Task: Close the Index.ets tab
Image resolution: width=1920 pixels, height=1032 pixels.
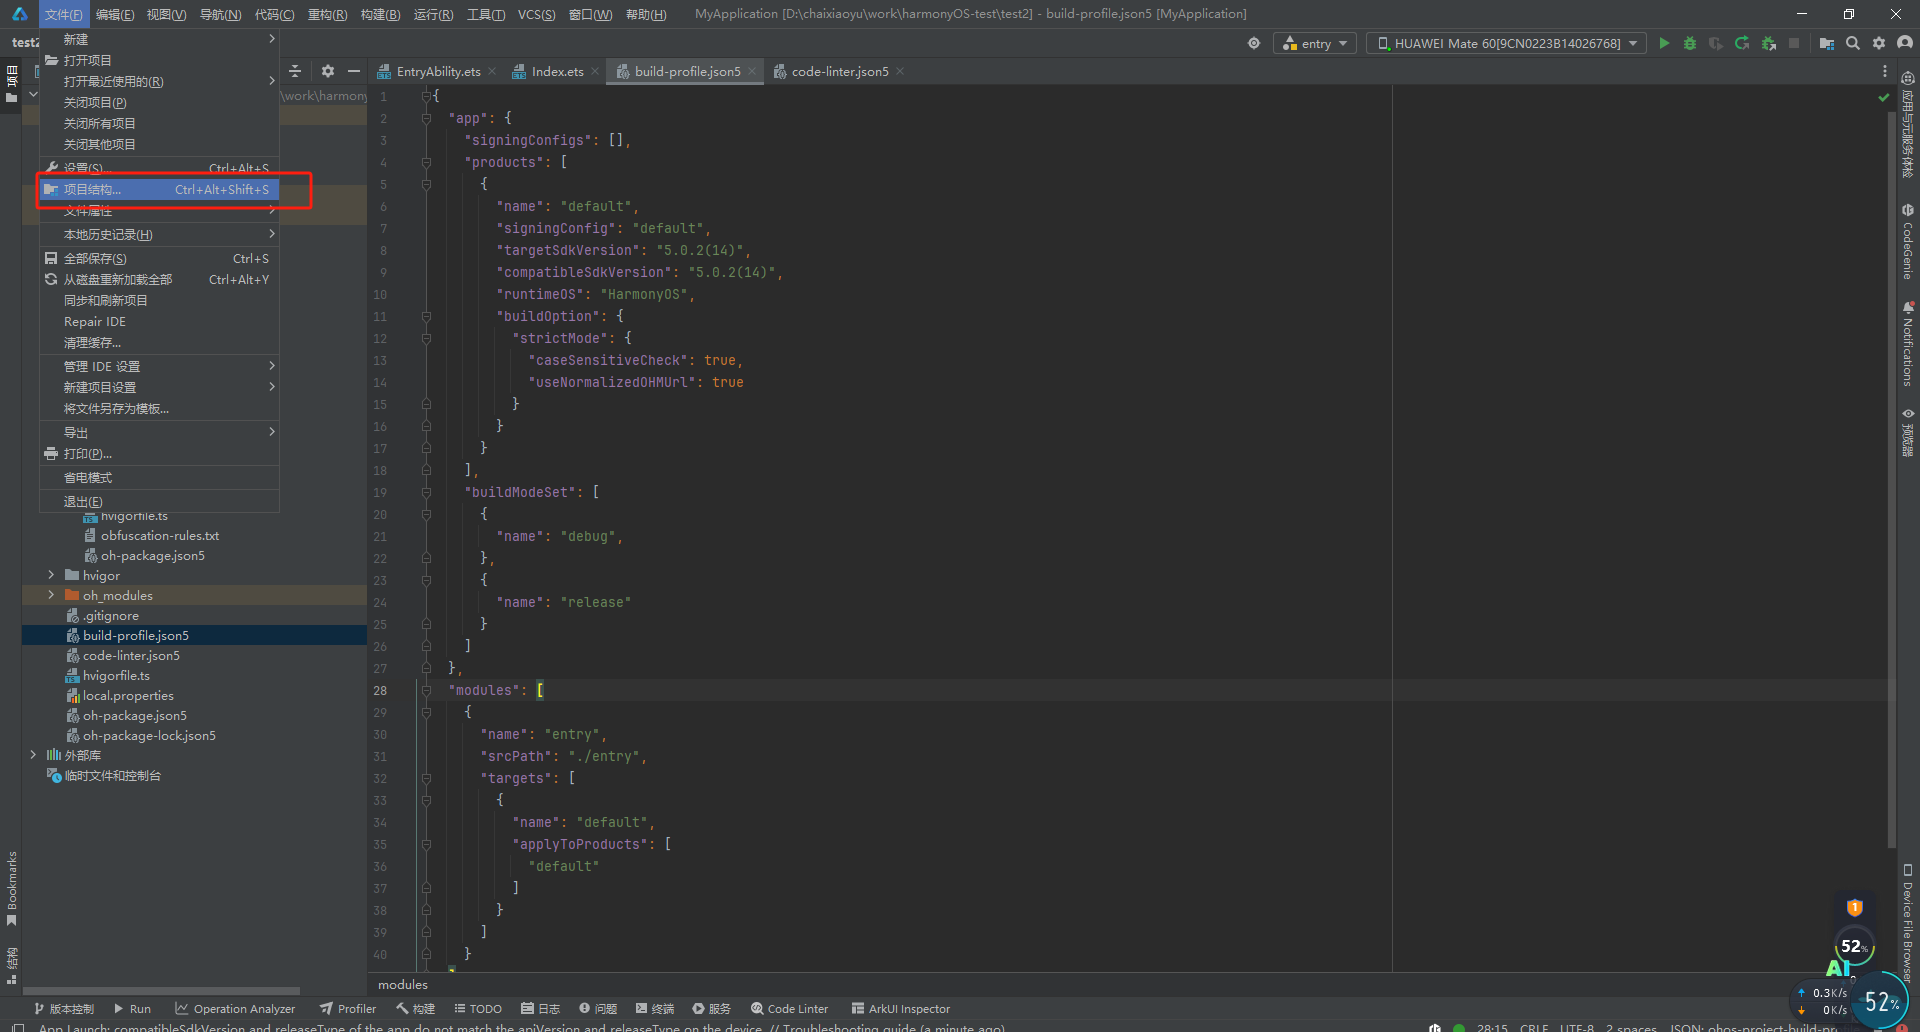Action: point(595,71)
